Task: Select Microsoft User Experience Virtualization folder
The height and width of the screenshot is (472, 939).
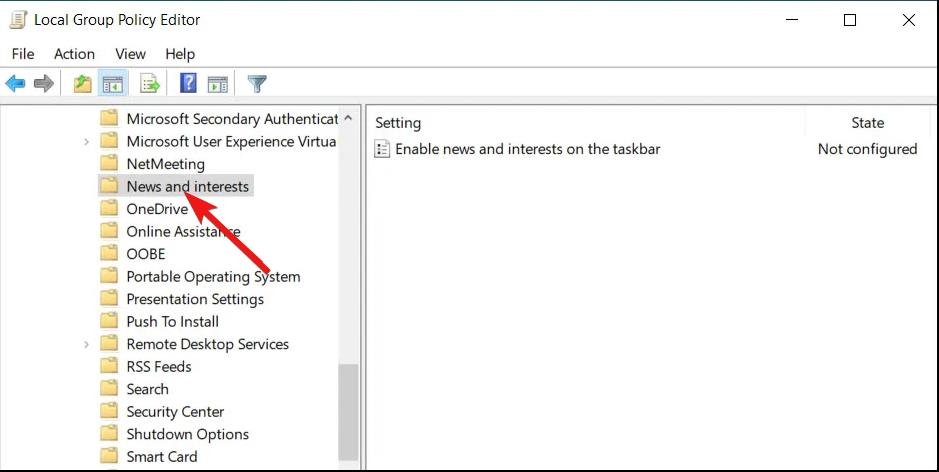Action: coord(231,141)
